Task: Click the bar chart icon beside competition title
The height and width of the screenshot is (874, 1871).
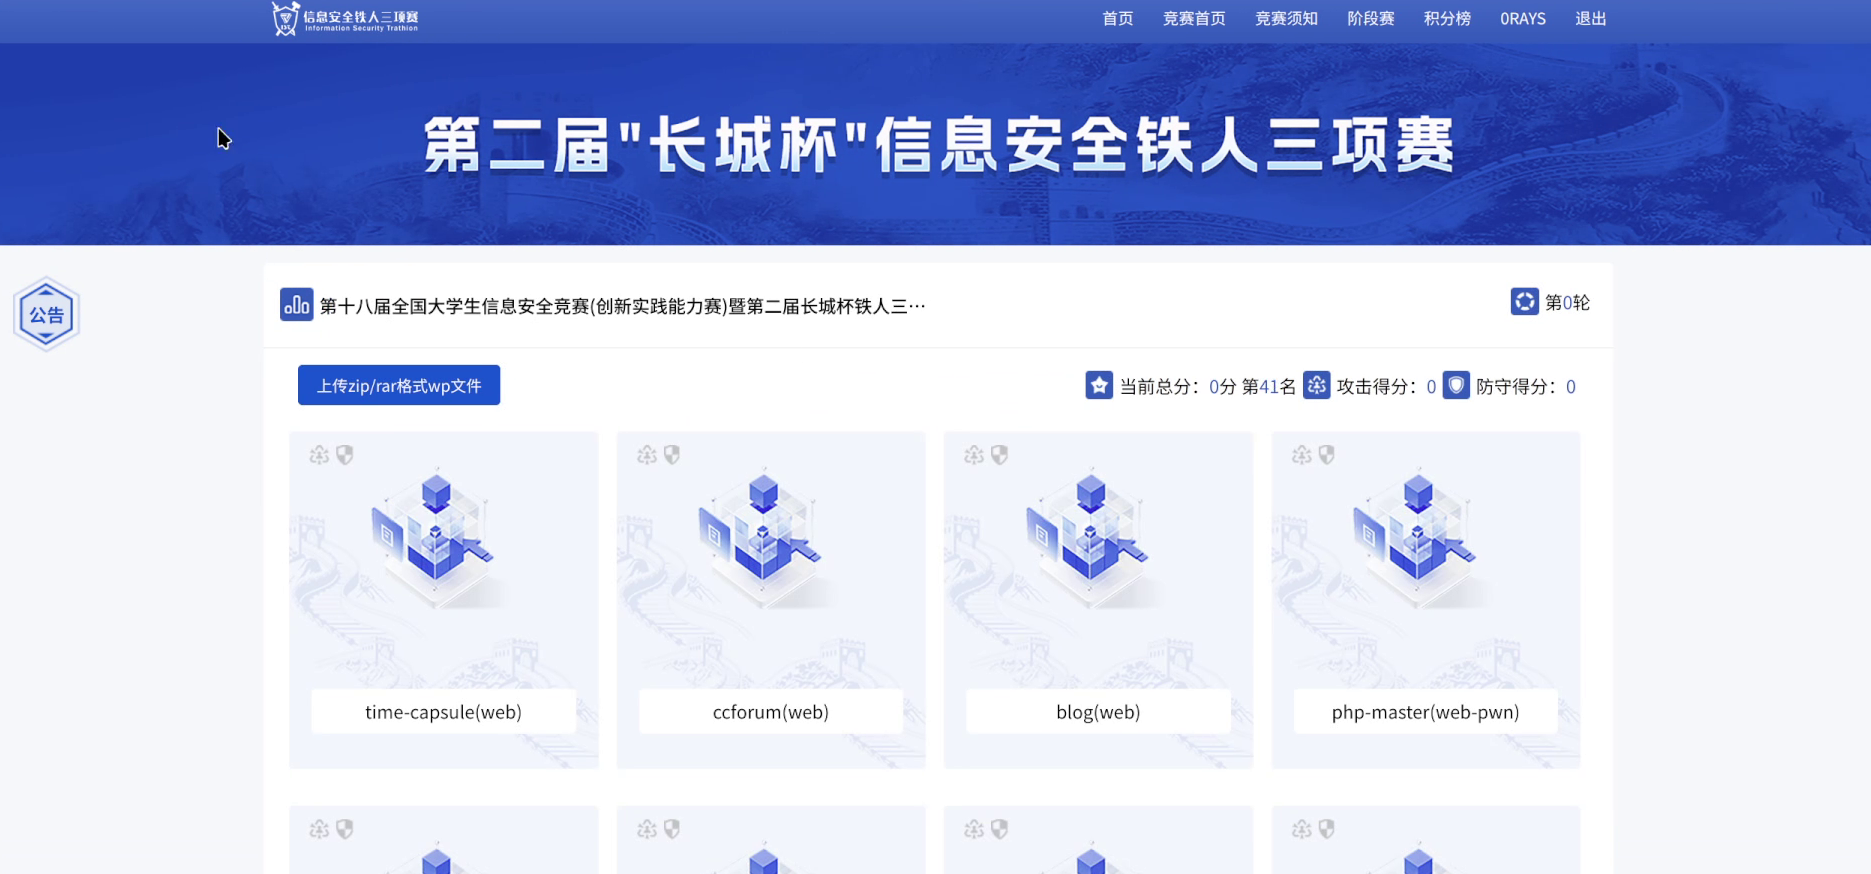Action: pos(296,305)
